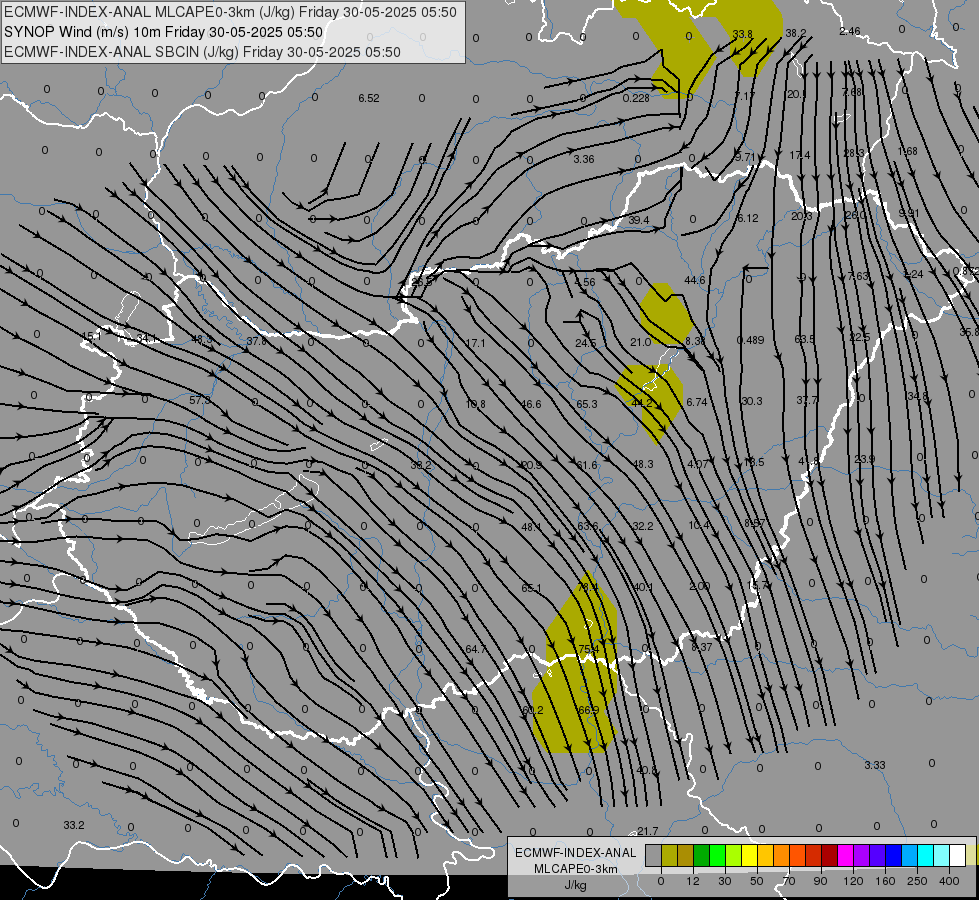This screenshot has height=900, width=979.
Task: Click the grid value 8.37
Action: pyautogui.click(x=702, y=647)
